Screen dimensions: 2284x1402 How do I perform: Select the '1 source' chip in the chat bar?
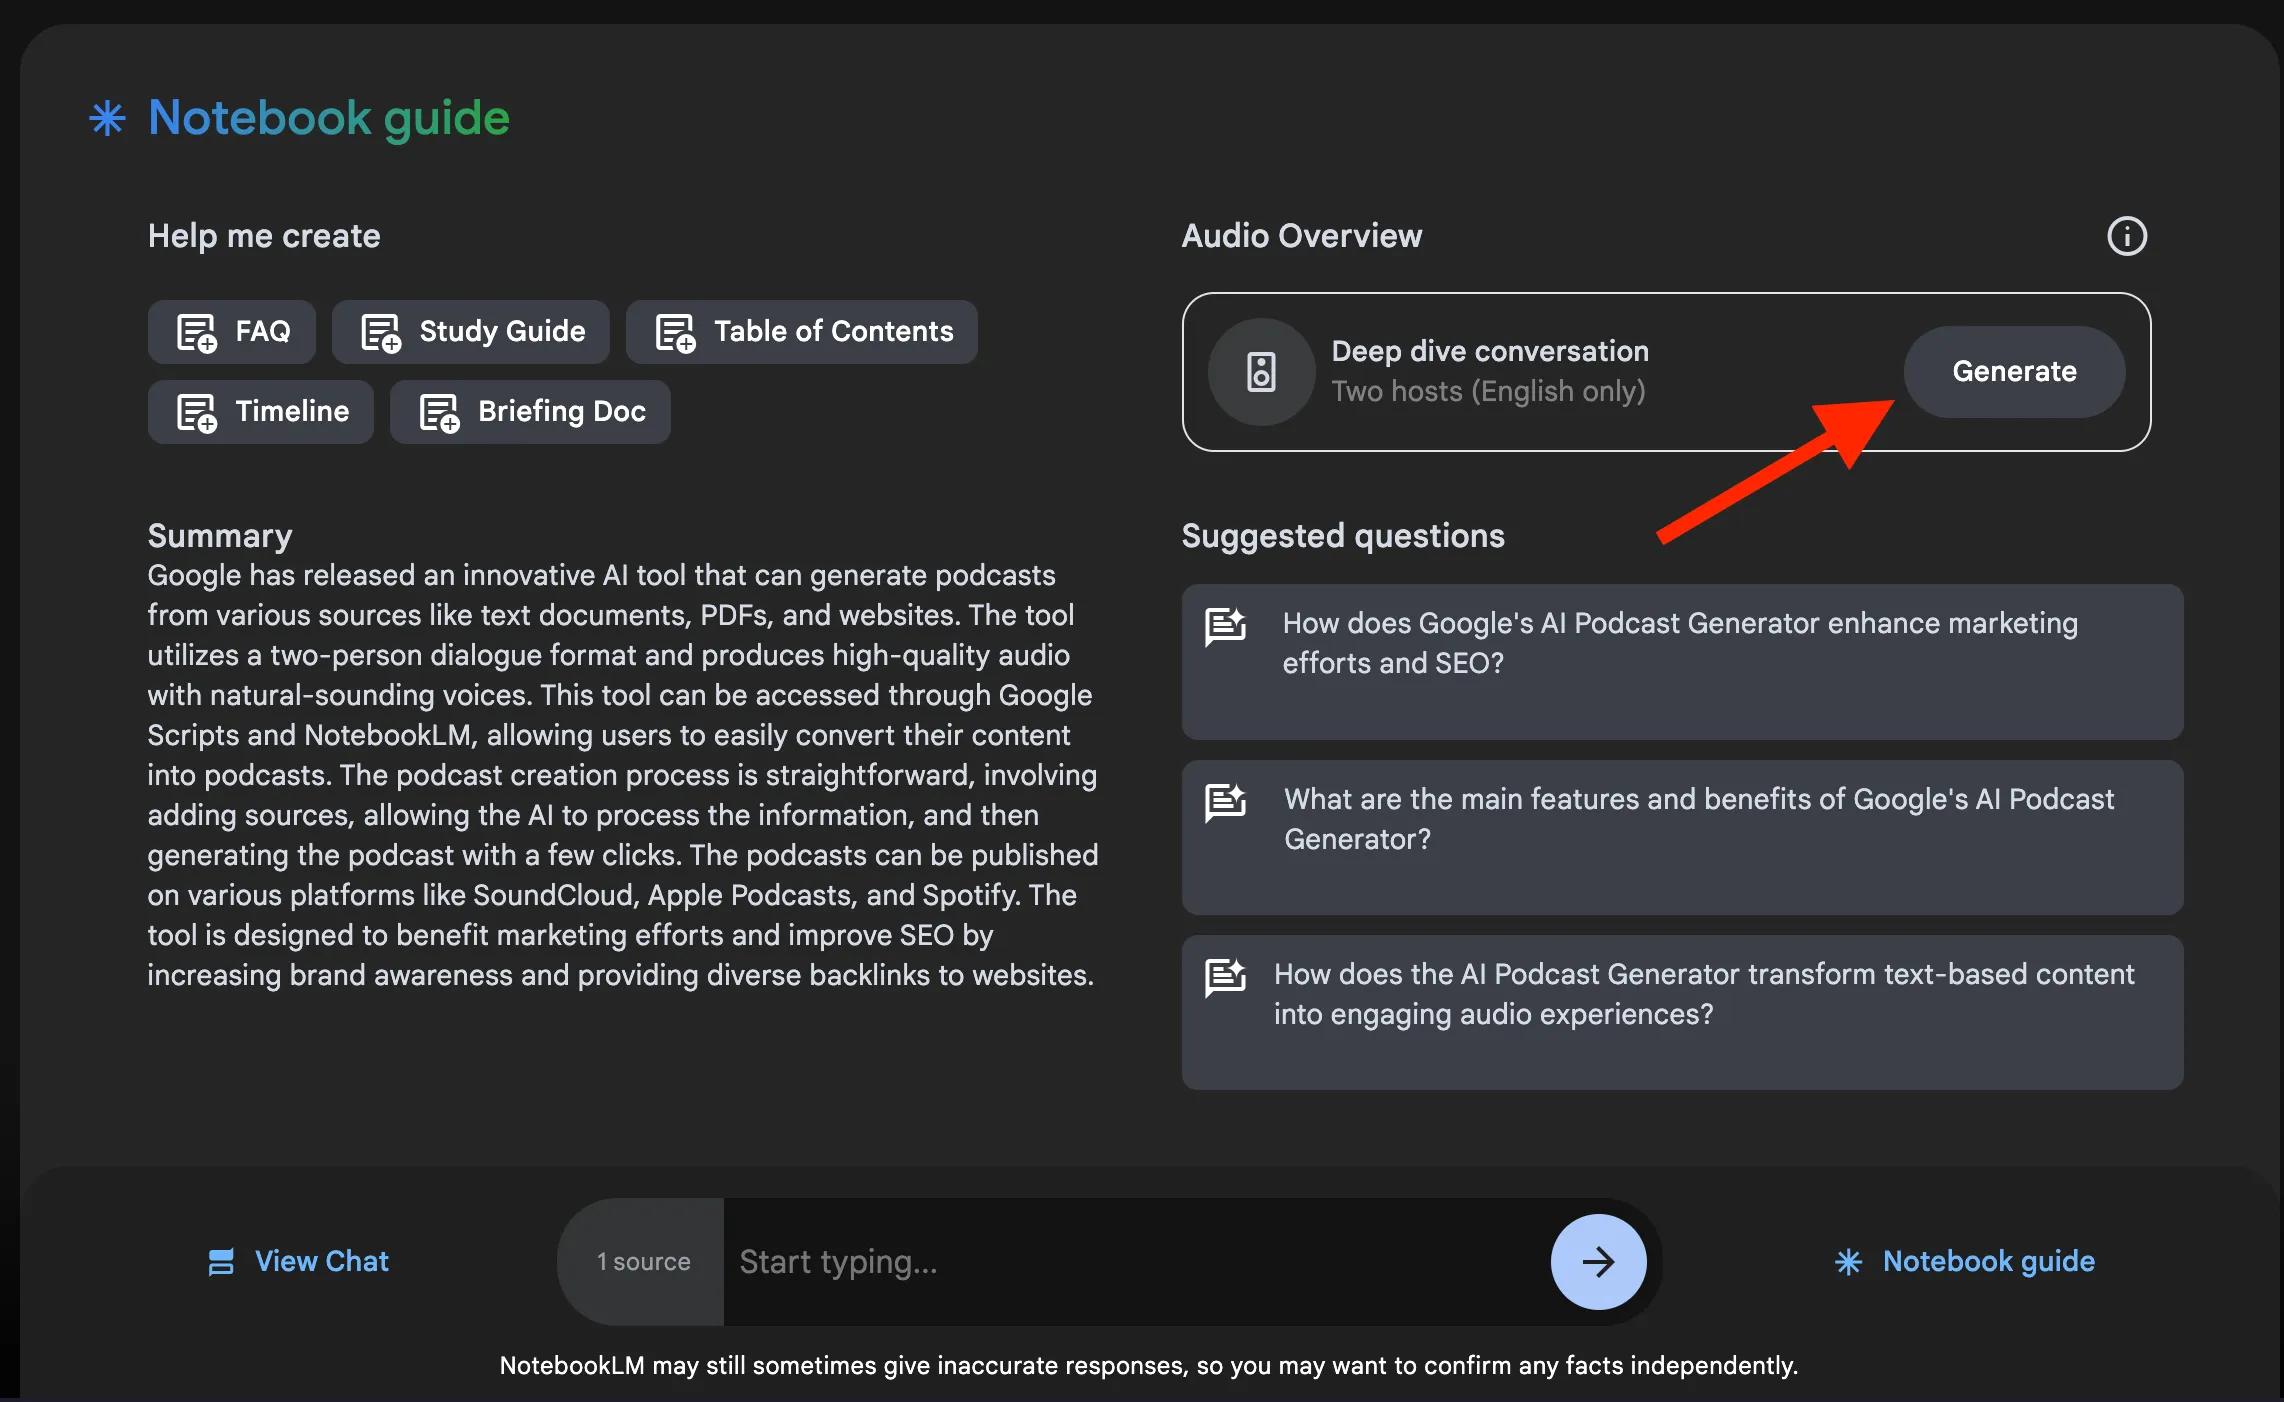tap(642, 1262)
